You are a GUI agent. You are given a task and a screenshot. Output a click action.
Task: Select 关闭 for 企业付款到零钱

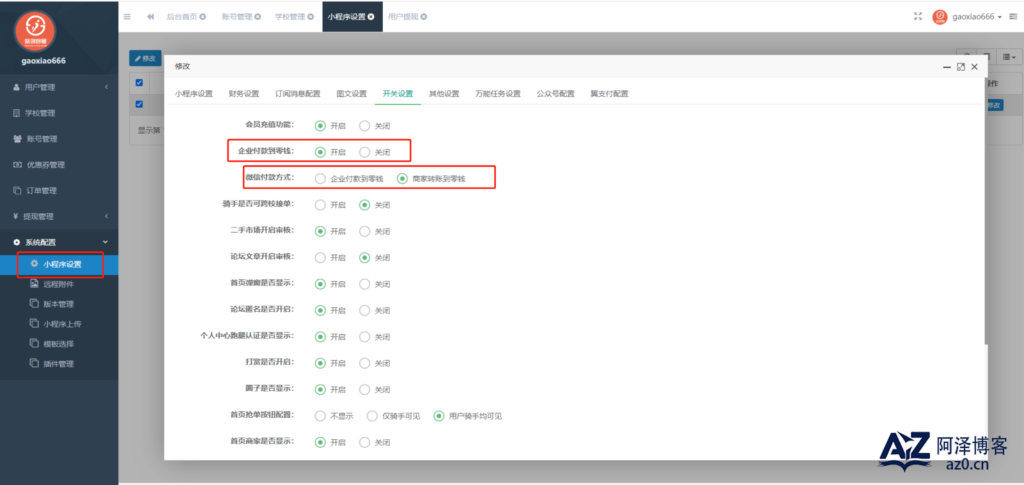pos(364,152)
